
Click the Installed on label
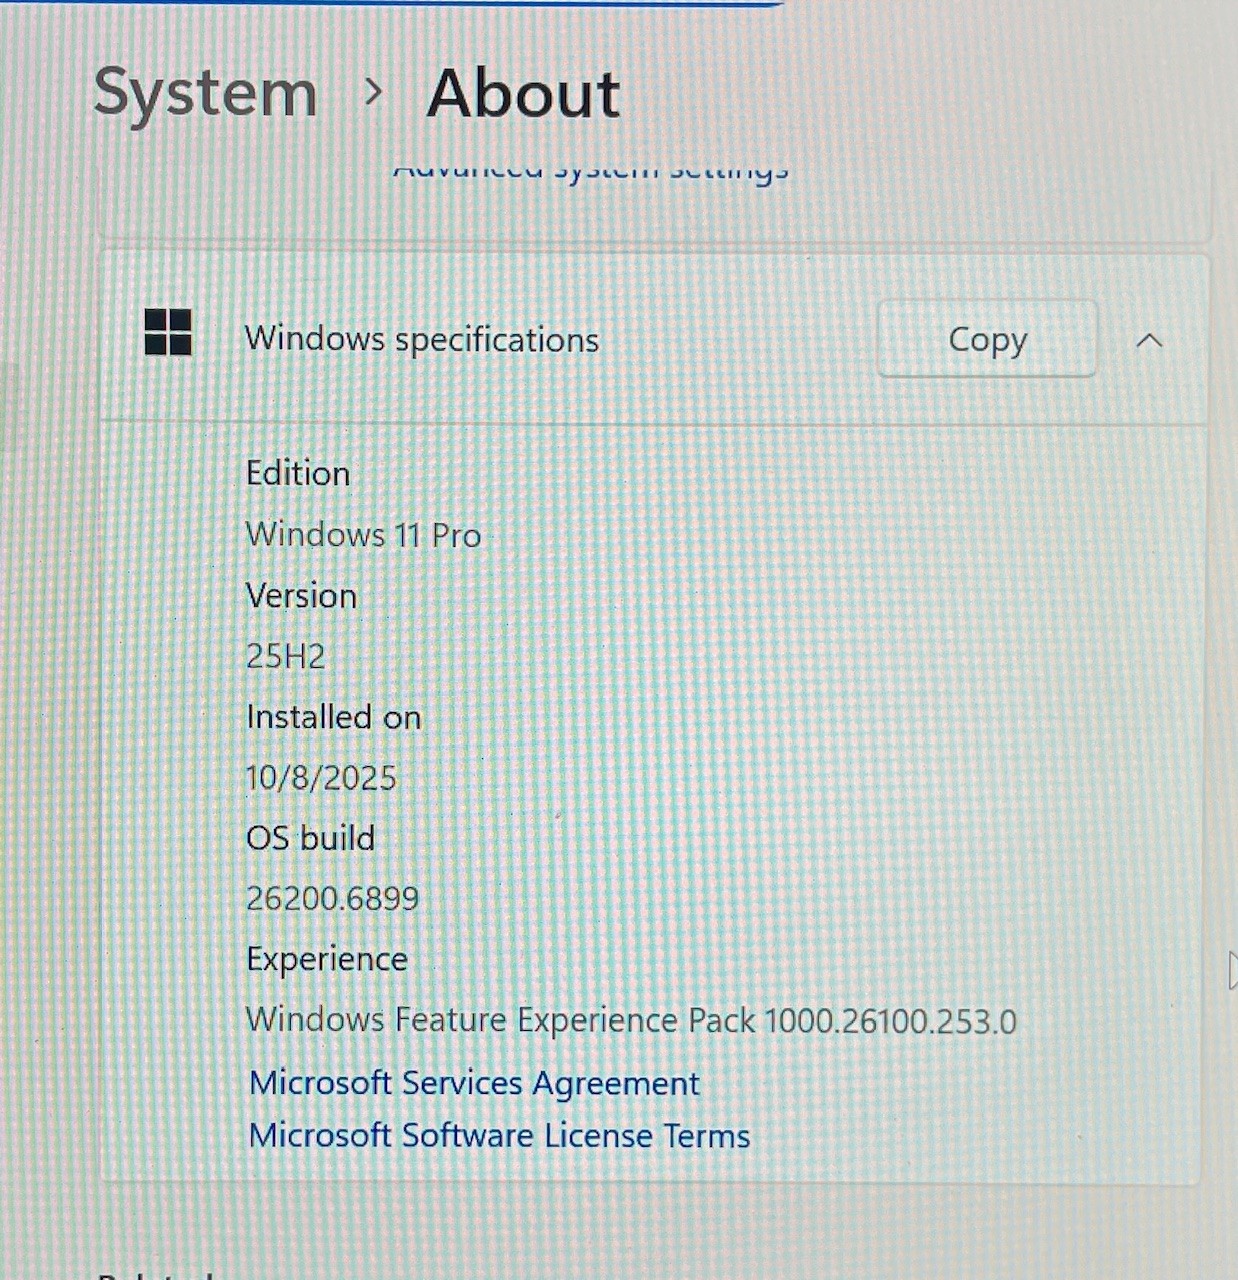[x=334, y=717]
